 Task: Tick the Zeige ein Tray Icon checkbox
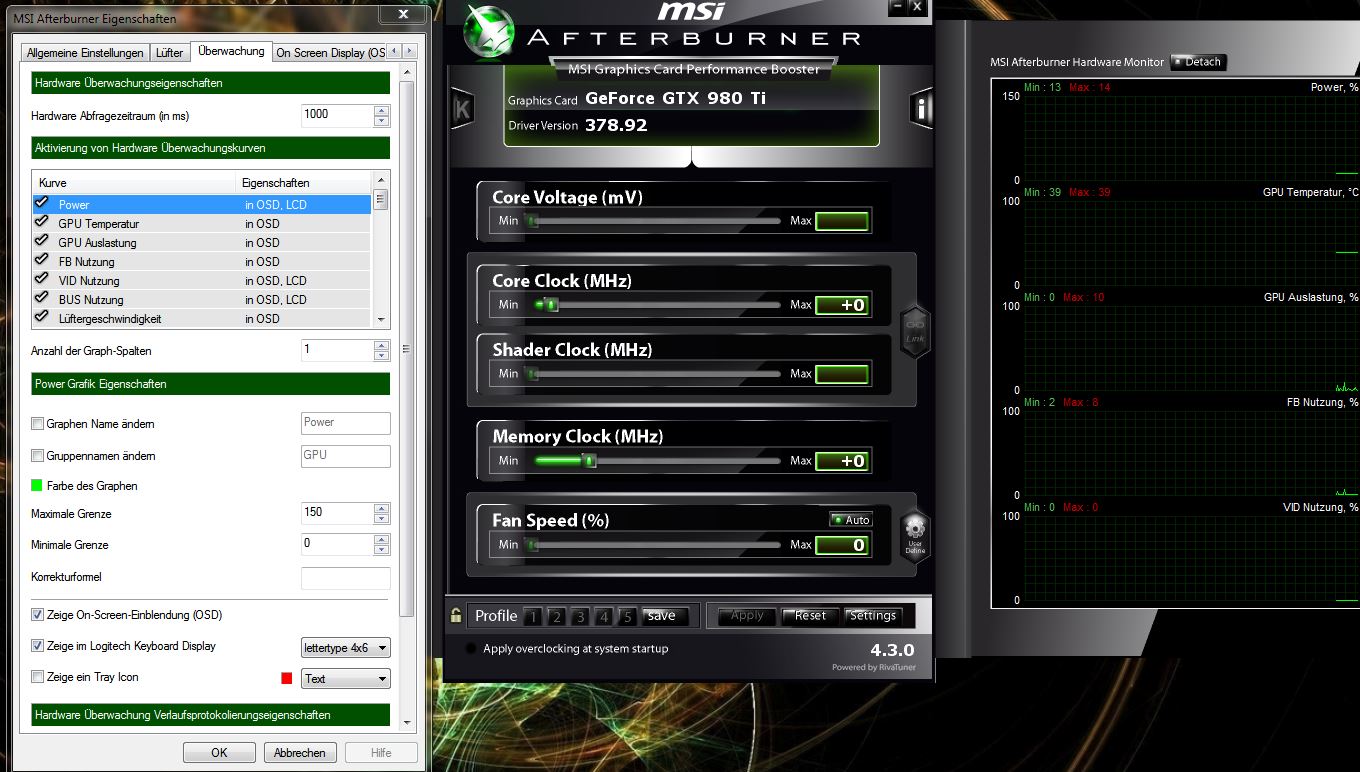(38, 677)
